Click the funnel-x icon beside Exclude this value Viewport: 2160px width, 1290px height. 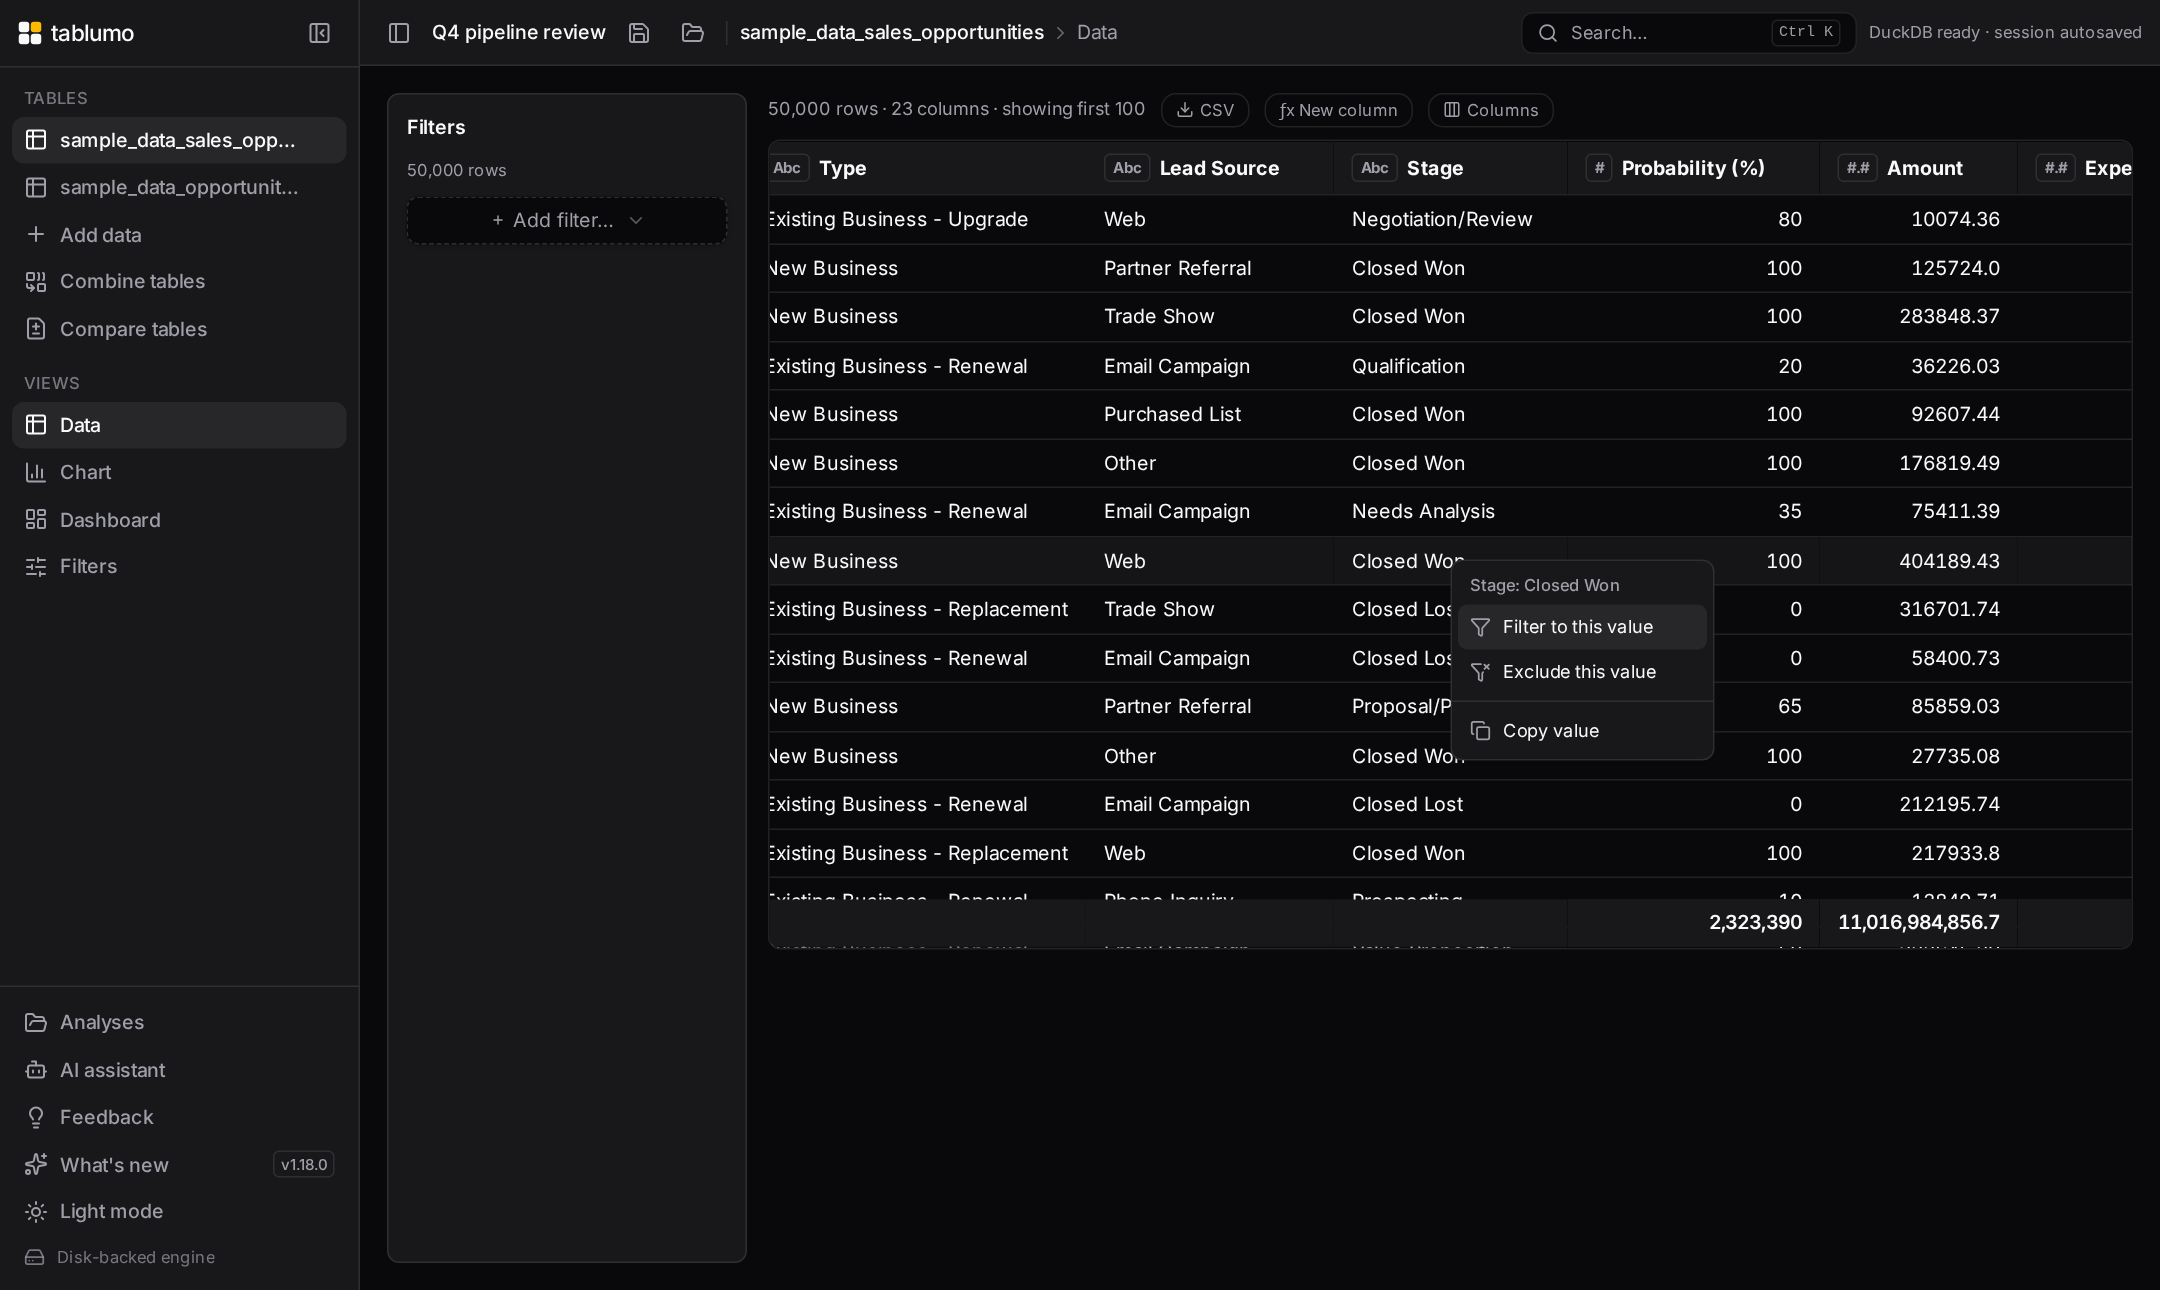[1481, 672]
